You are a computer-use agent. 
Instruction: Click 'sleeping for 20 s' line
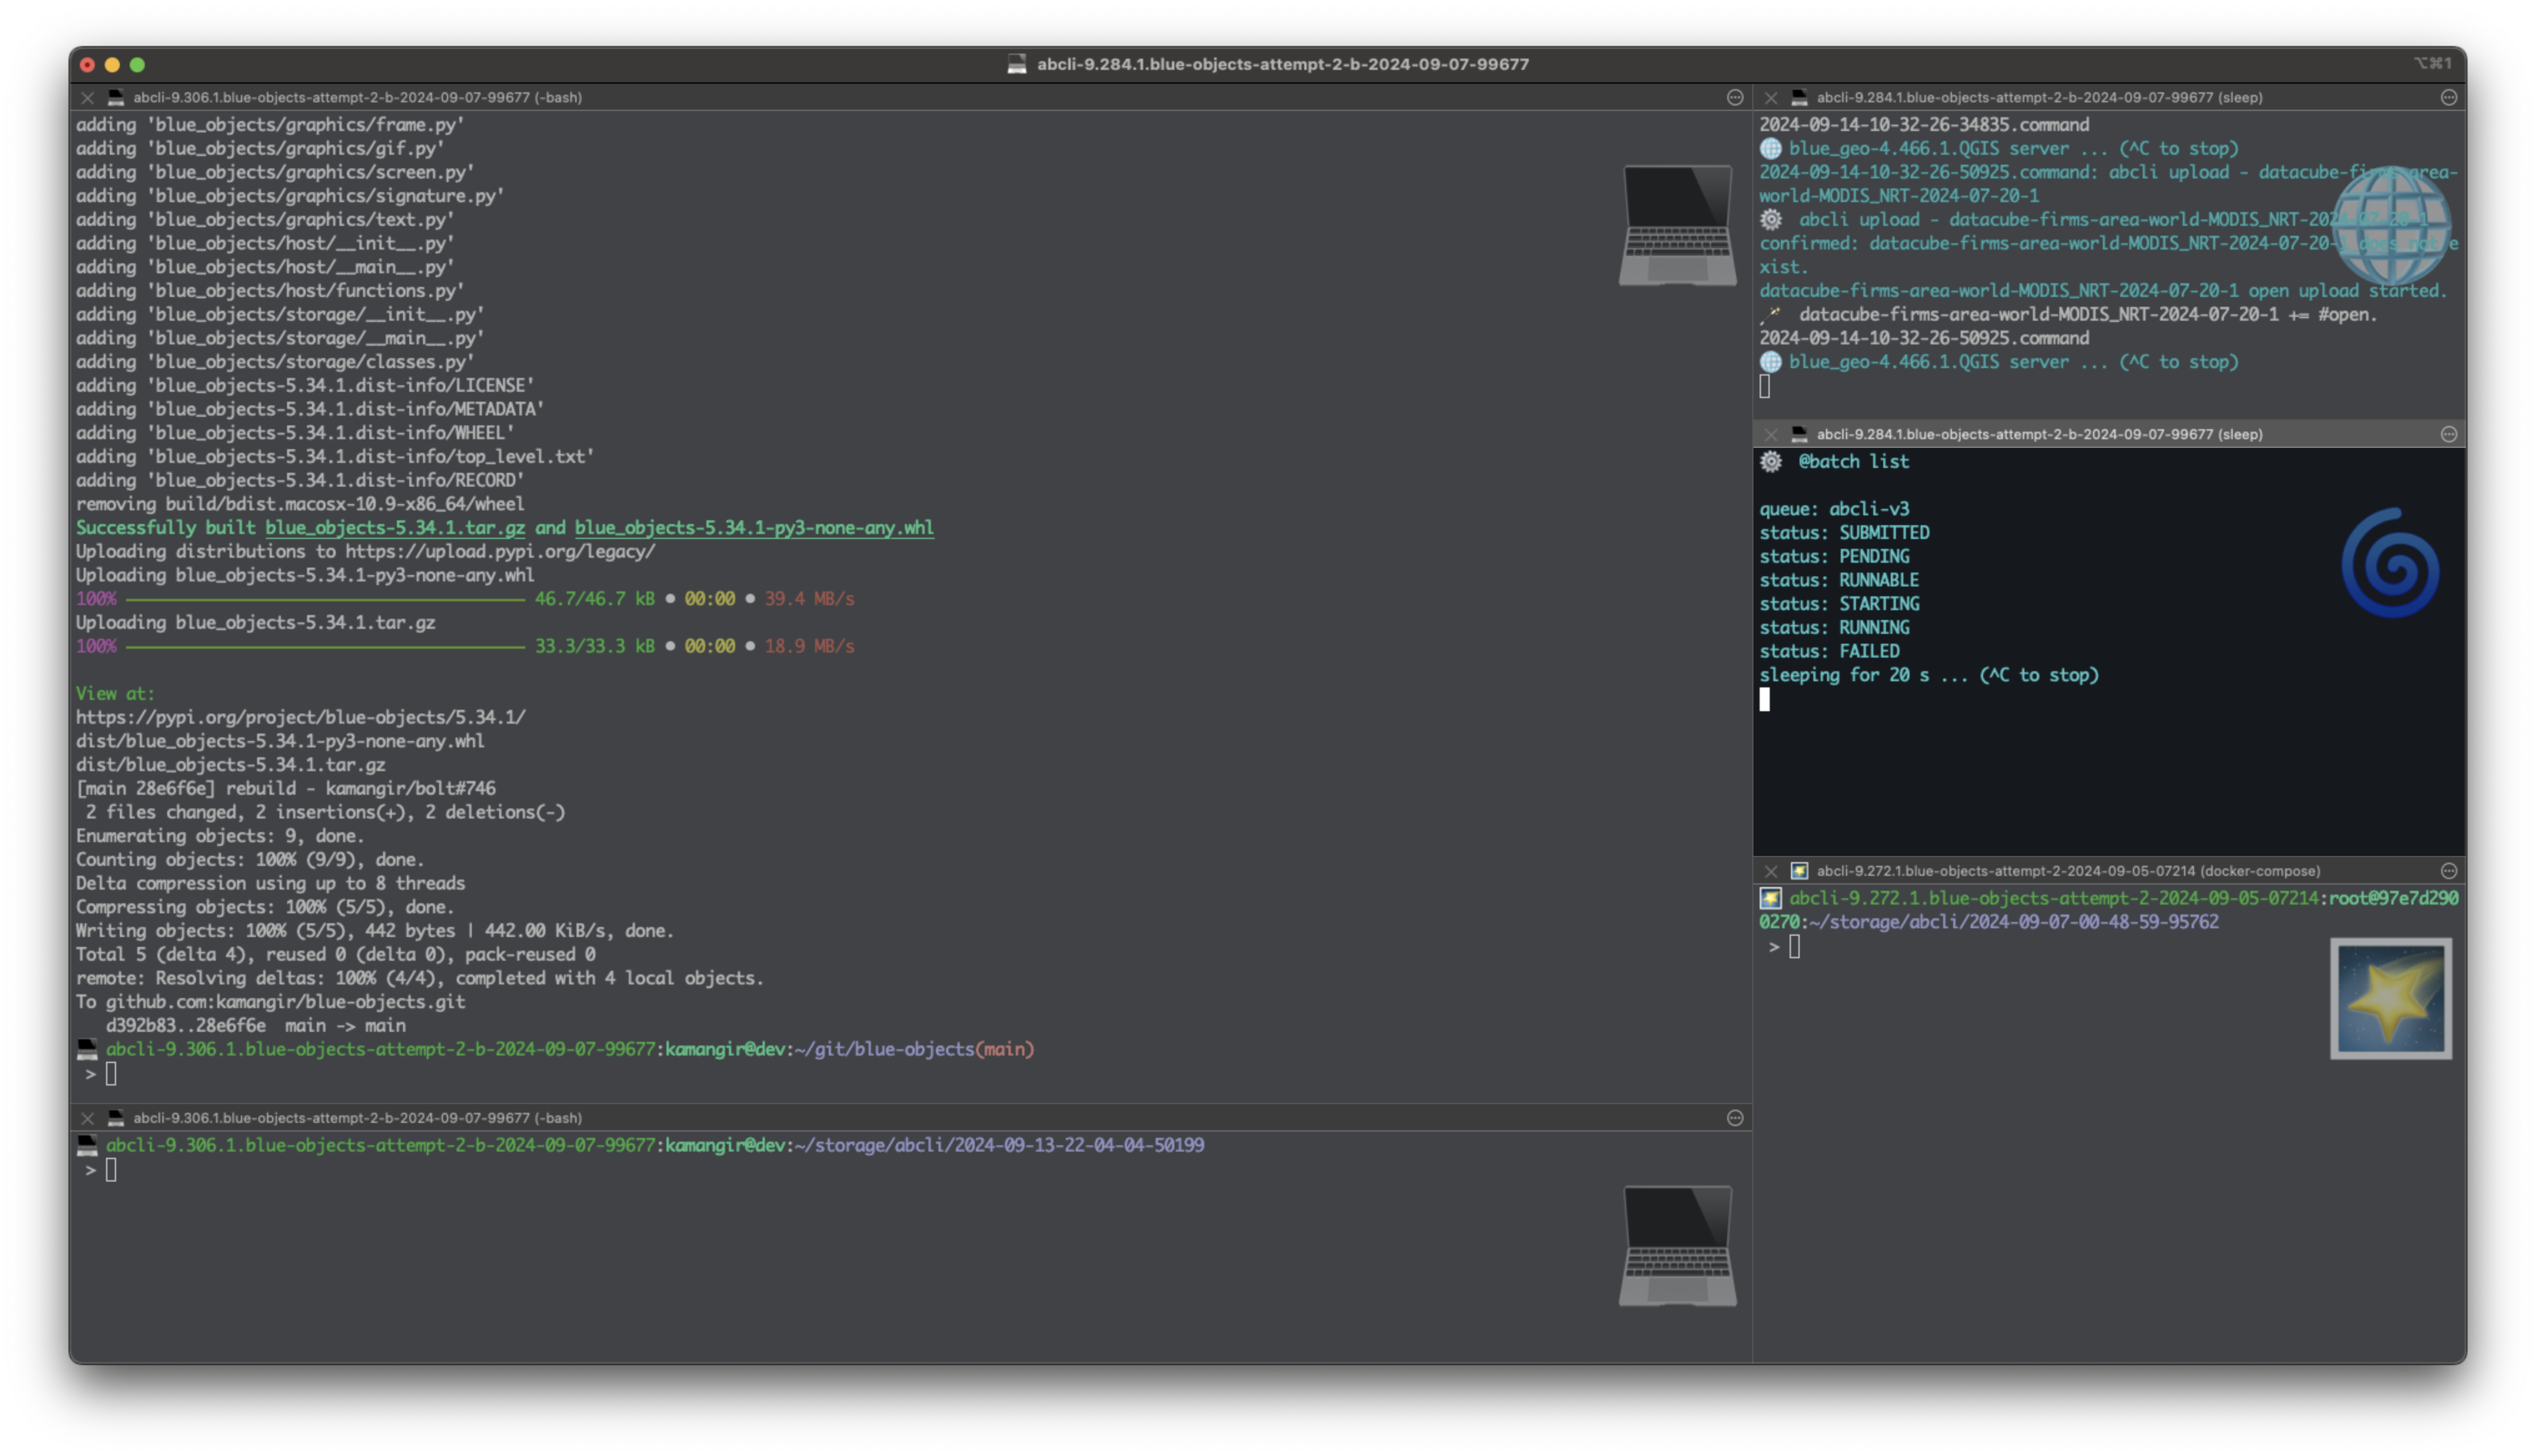[x=1929, y=675]
